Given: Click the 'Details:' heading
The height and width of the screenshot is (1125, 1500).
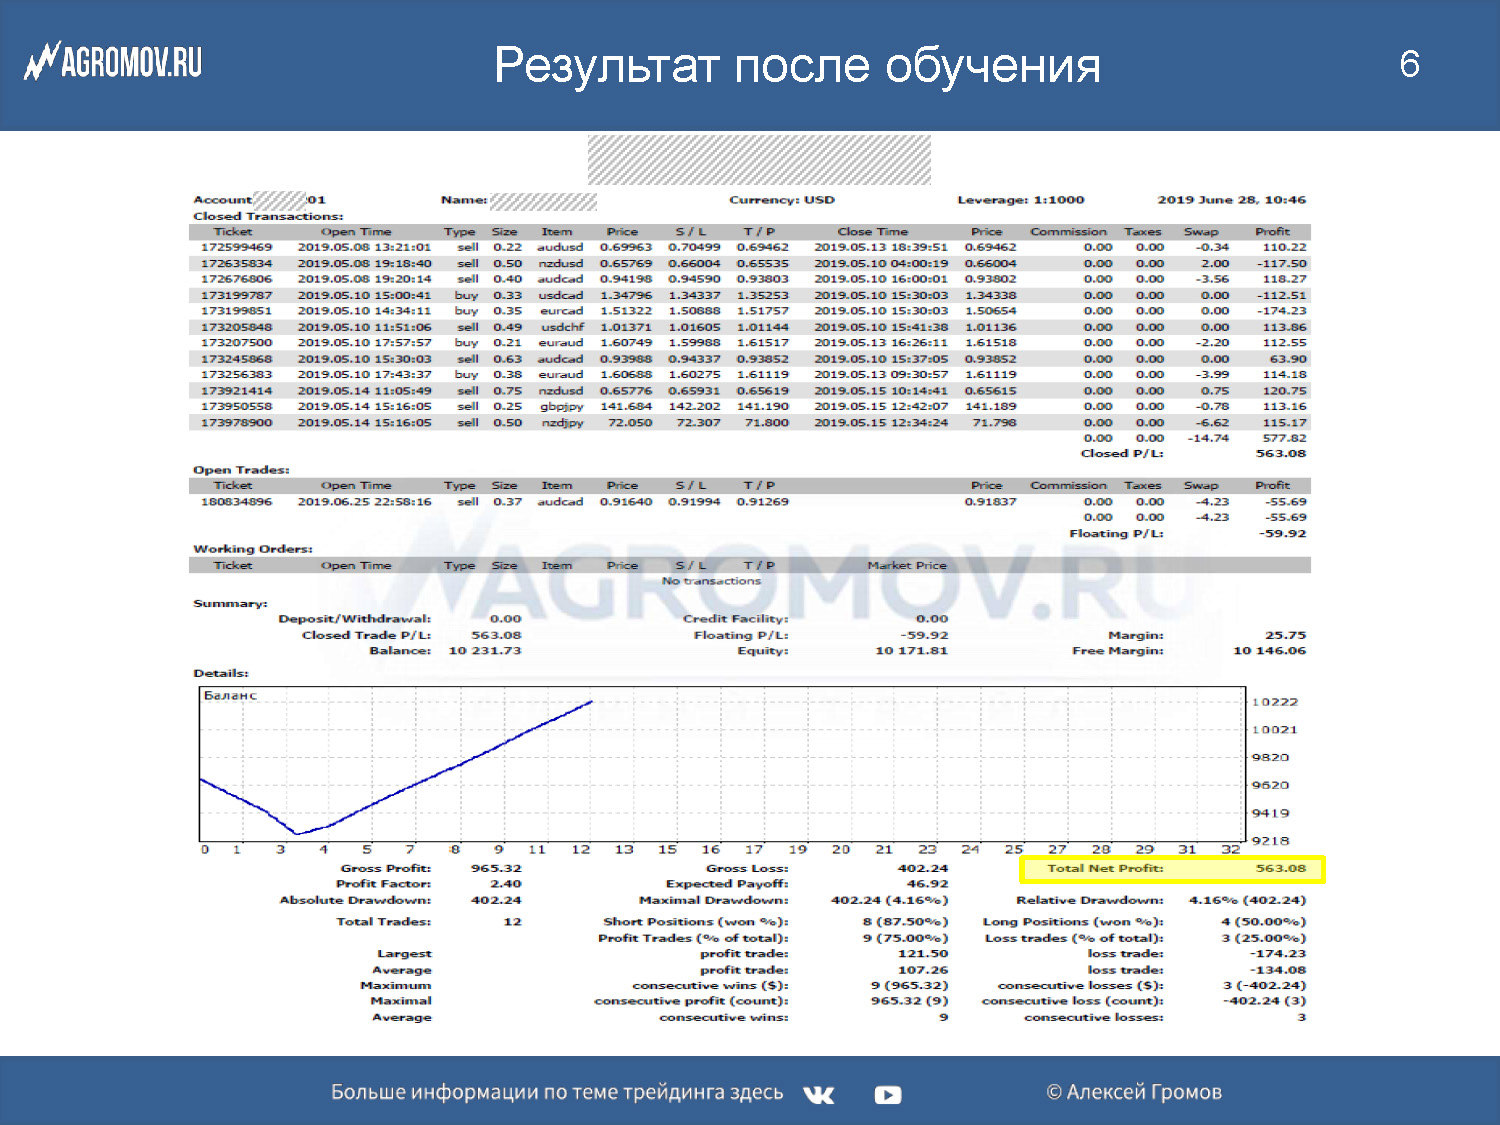Looking at the screenshot, I should (221, 674).
